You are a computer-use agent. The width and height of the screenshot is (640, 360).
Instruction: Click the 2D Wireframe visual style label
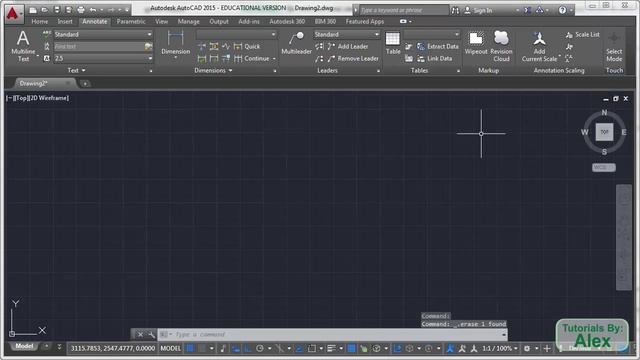click(49, 98)
